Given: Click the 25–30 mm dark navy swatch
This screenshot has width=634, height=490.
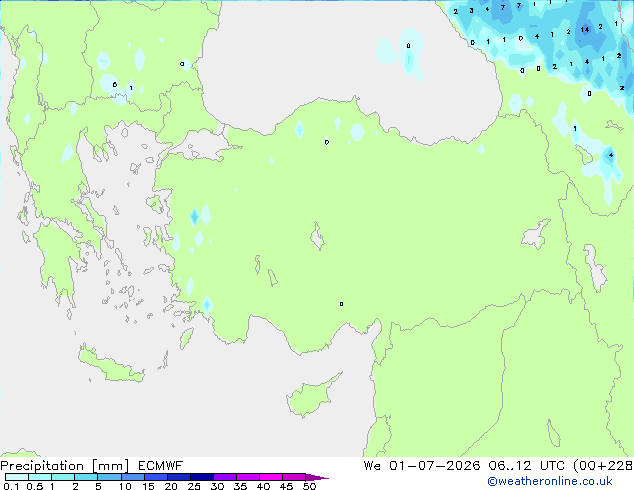Looking at the screenshot, I should tap(201, 477).
